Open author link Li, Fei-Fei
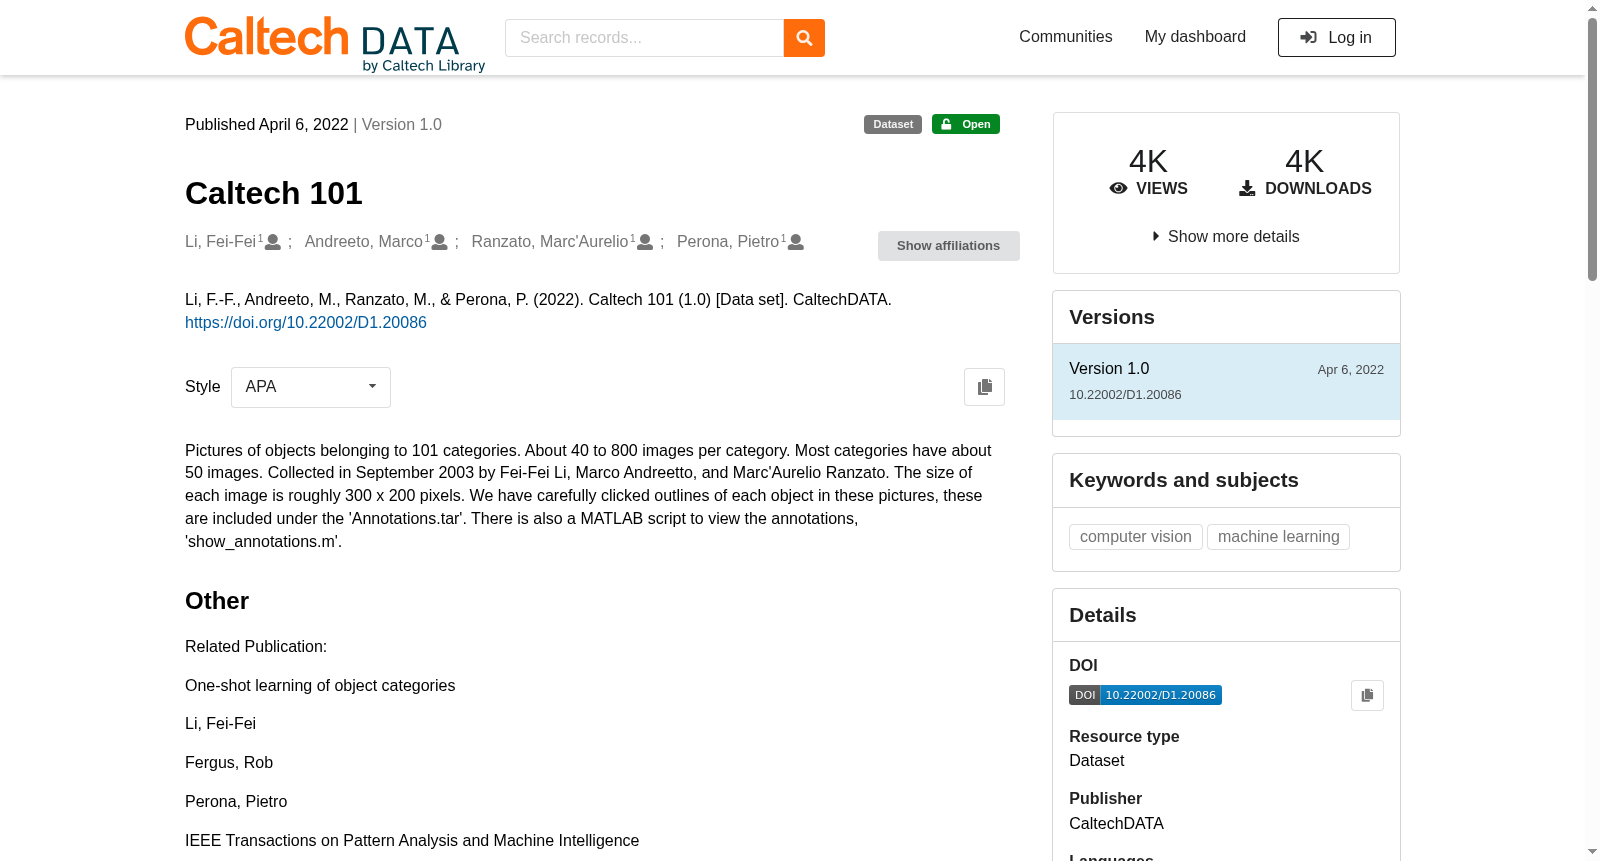This screenshot has height=861, width=1600. pos(221,242)
